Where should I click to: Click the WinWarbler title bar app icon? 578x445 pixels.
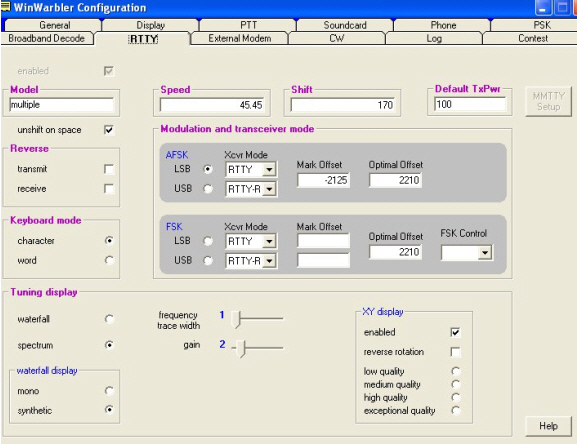click(5, 6)
